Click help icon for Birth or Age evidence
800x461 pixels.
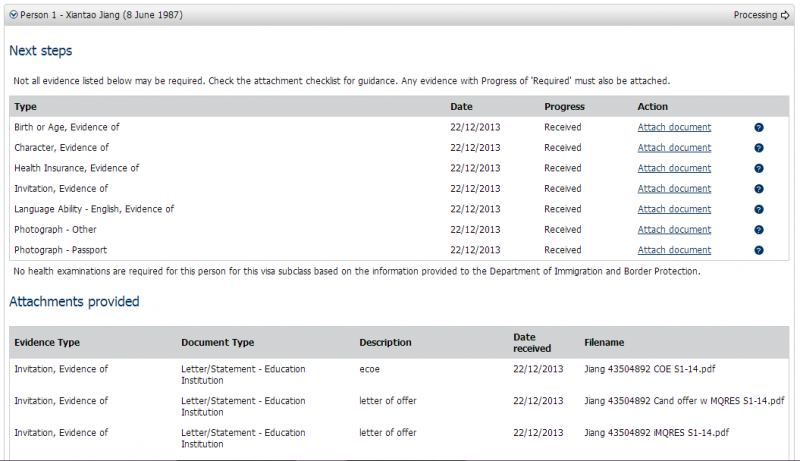759,128
